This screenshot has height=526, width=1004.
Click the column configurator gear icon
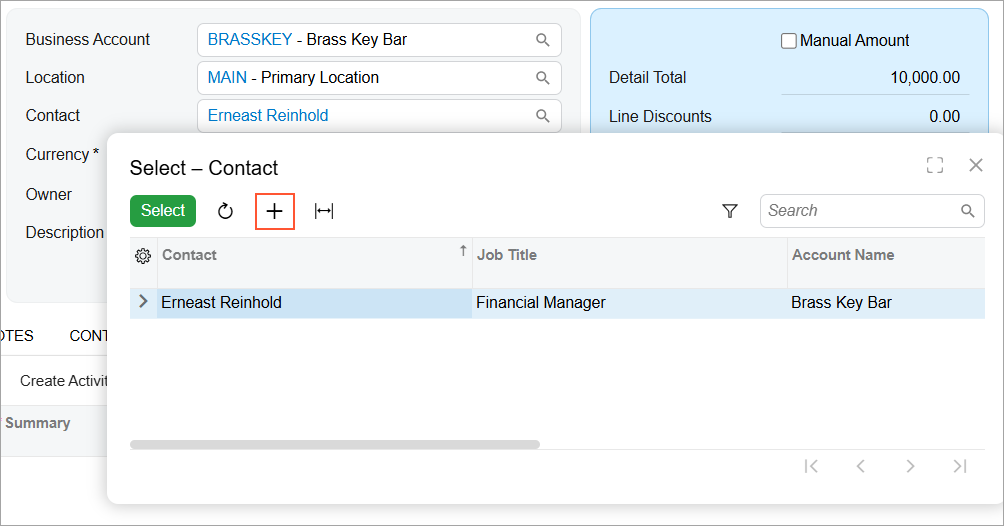coord(143,256)
